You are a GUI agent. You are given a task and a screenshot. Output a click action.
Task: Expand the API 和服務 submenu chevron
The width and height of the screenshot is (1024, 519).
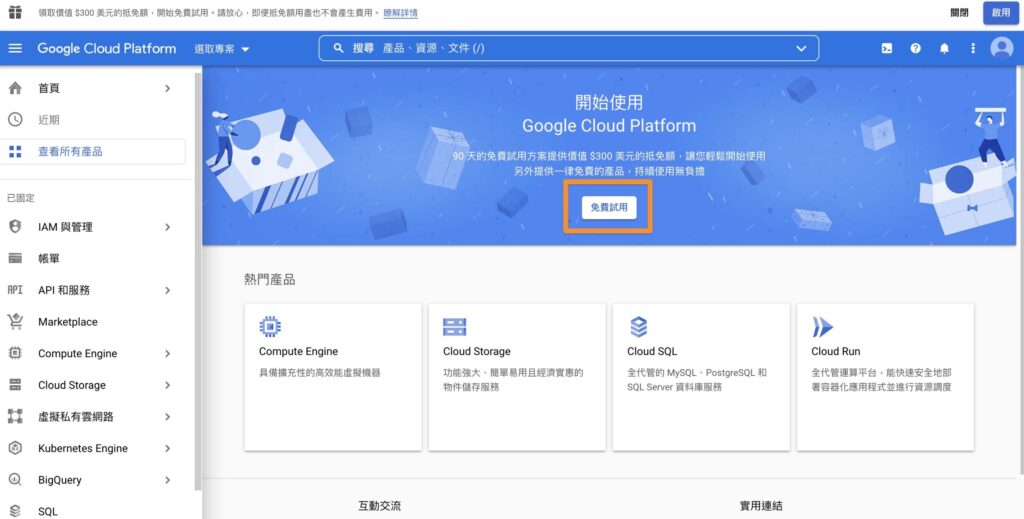click(x=168, y=290)
